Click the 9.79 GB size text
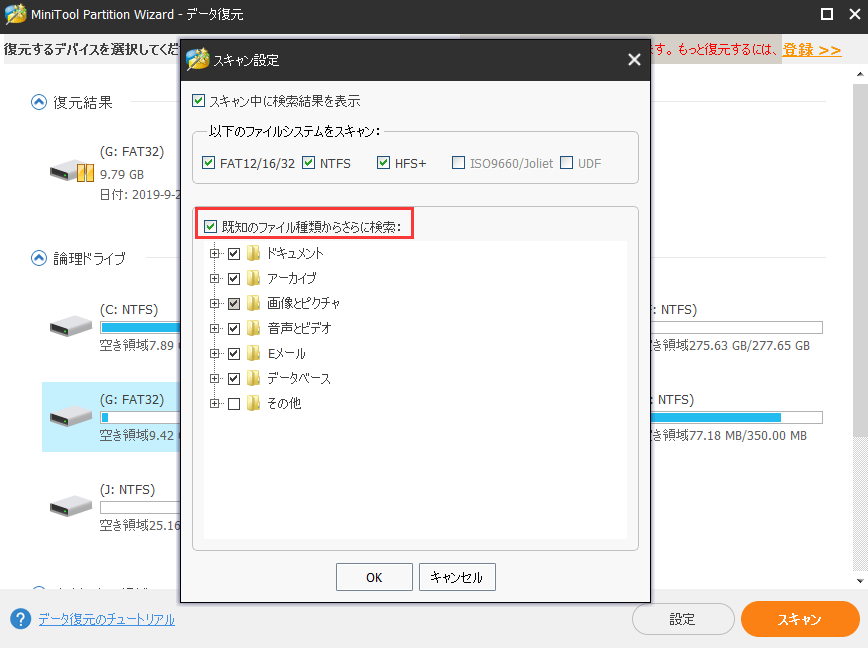 coord(122,174)
